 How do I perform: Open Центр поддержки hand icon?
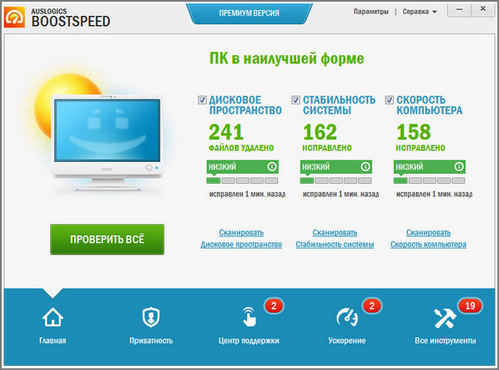249,317
